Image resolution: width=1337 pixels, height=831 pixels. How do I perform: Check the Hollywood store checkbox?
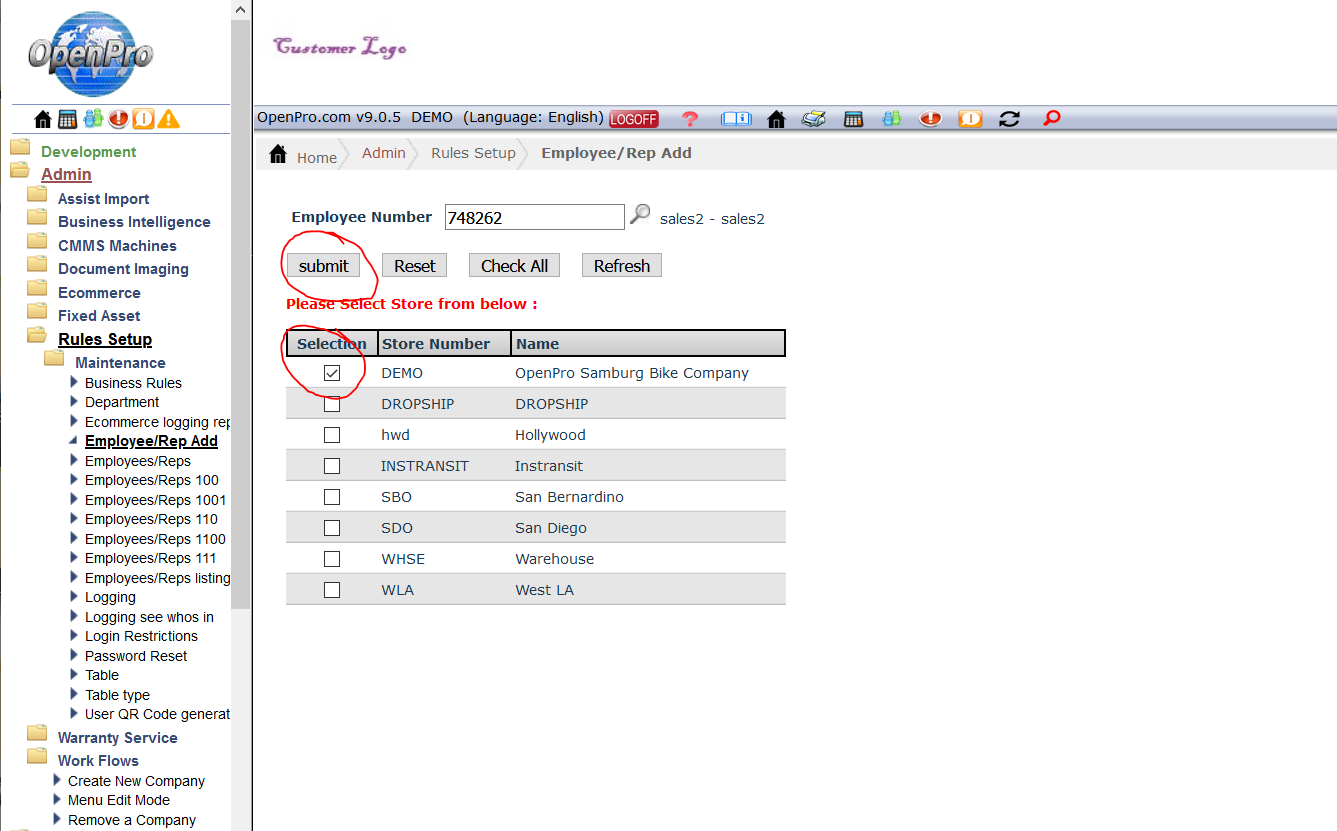click(x=332, y=435)
